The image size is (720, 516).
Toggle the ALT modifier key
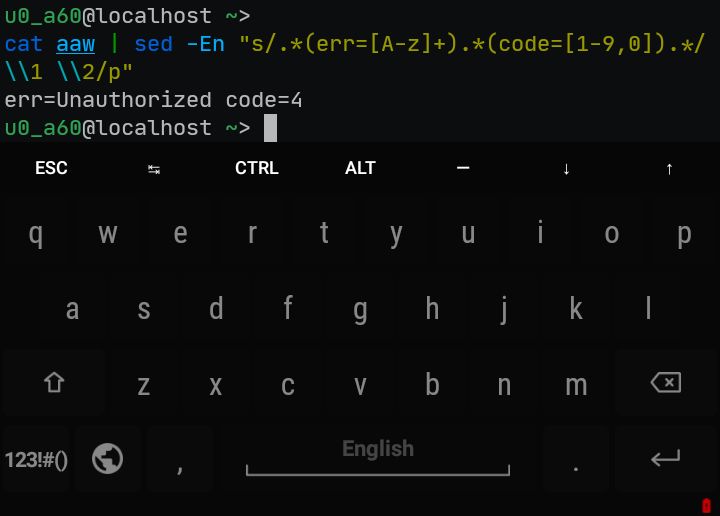tap(360, 168)
